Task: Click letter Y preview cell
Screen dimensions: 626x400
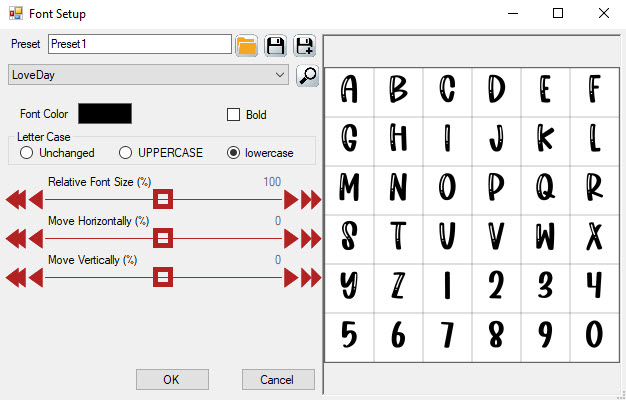Action: point(349,288)
